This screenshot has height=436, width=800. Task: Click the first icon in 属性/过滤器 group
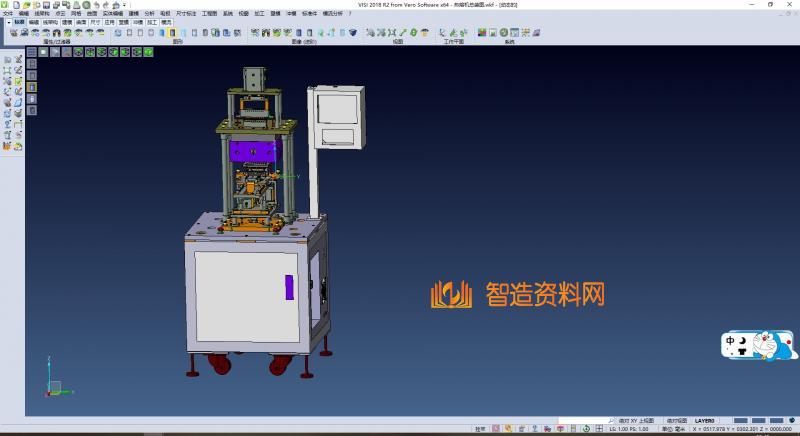coord(13,33)
